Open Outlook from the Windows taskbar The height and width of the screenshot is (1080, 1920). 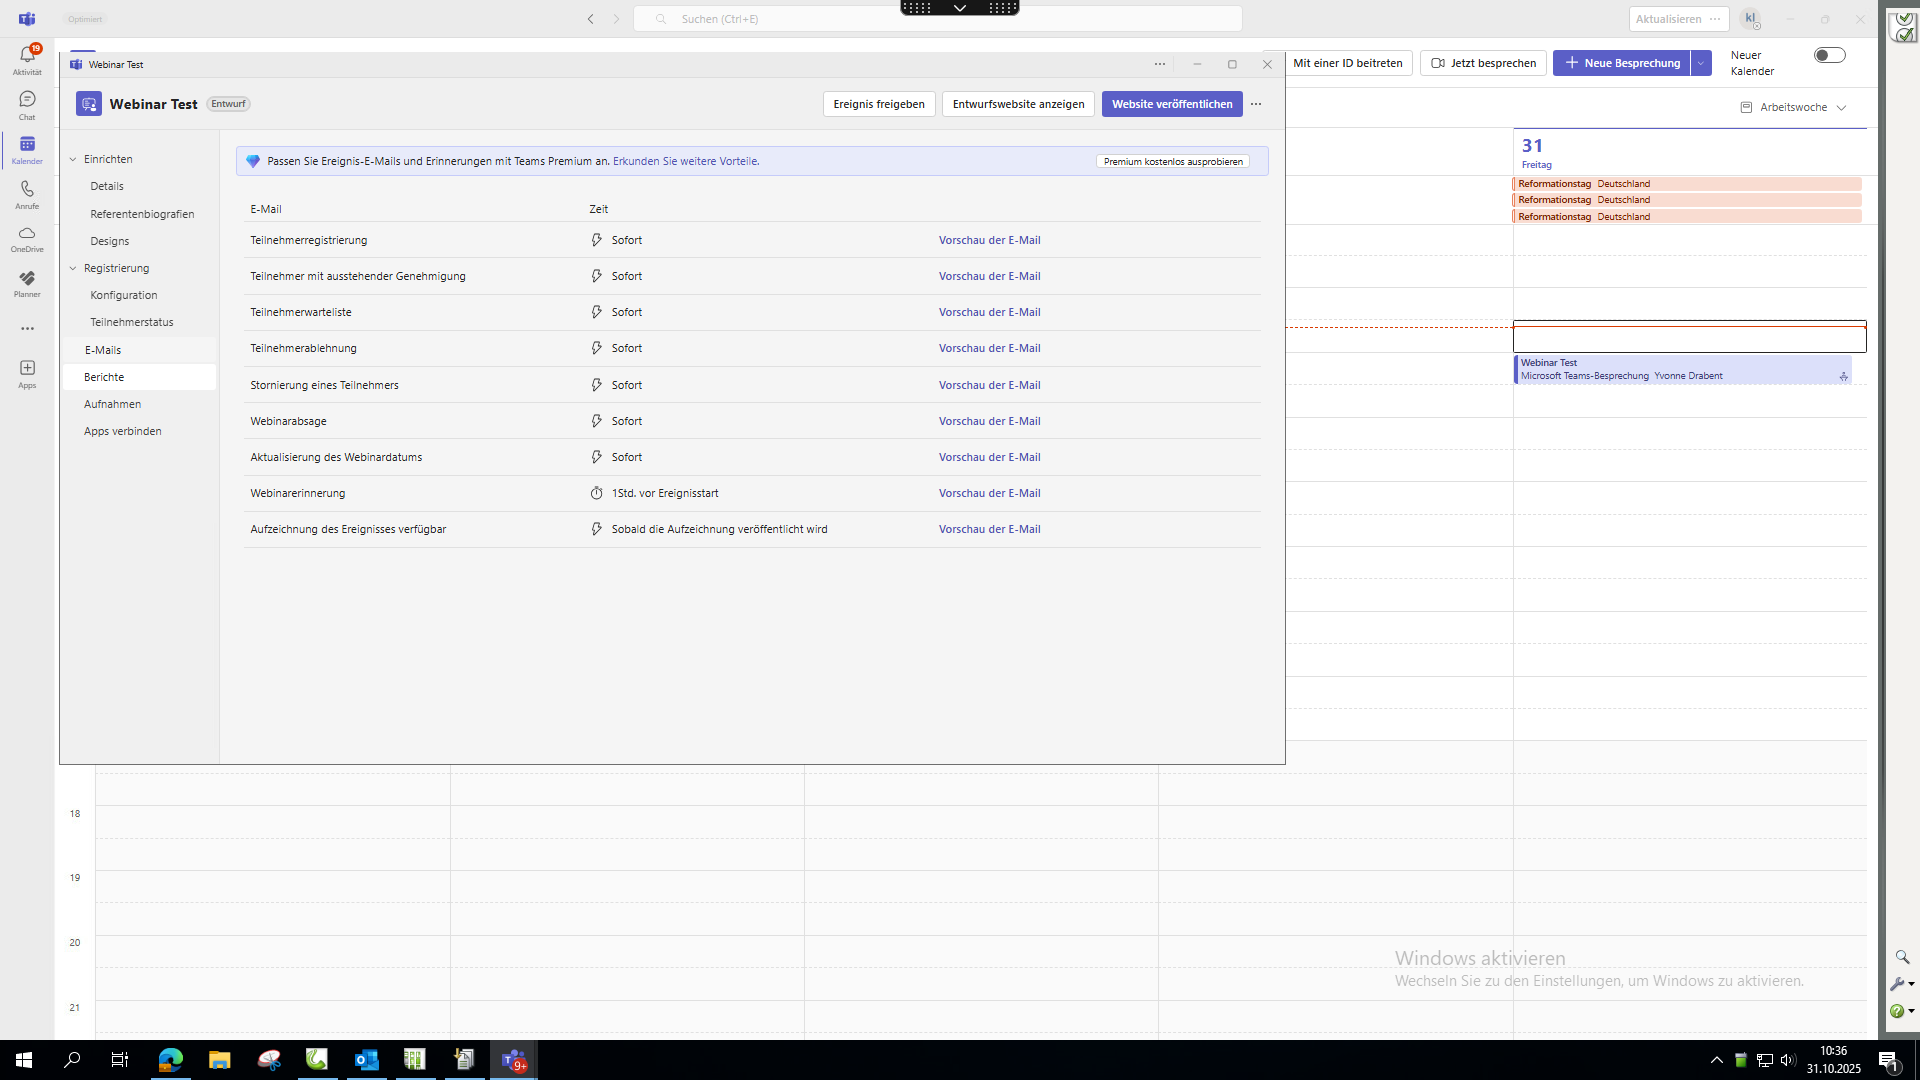366,1059
